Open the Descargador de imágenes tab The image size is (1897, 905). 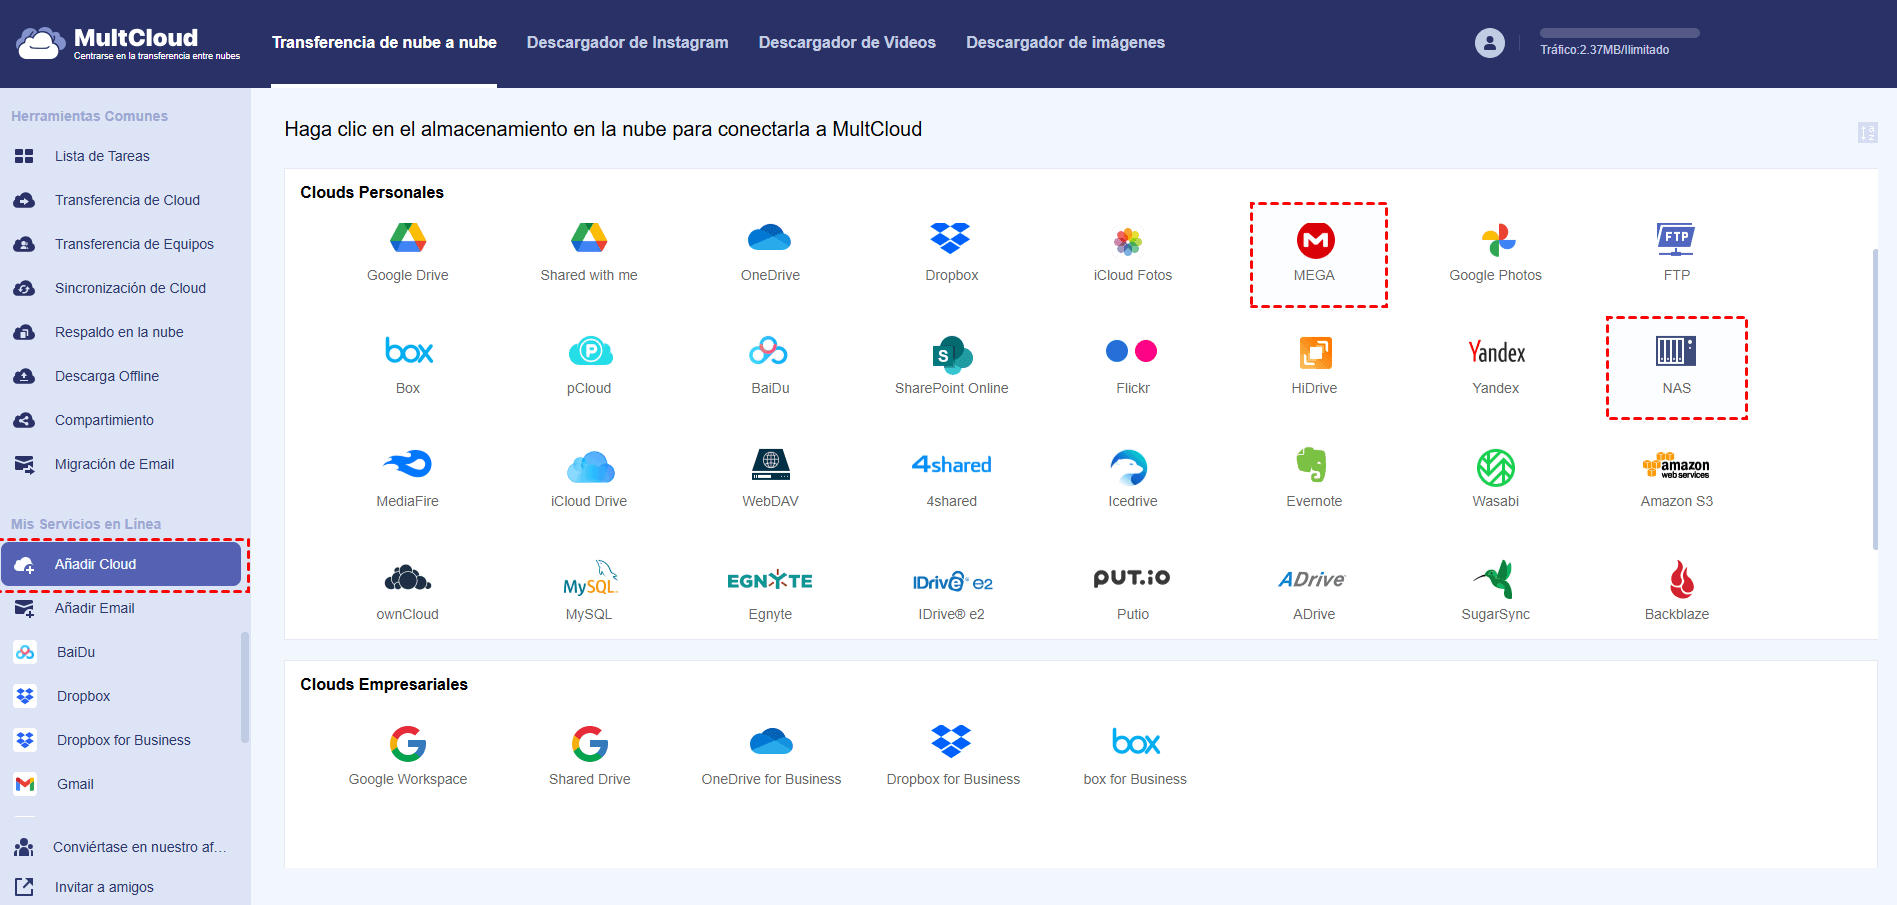coord(1065,42)
